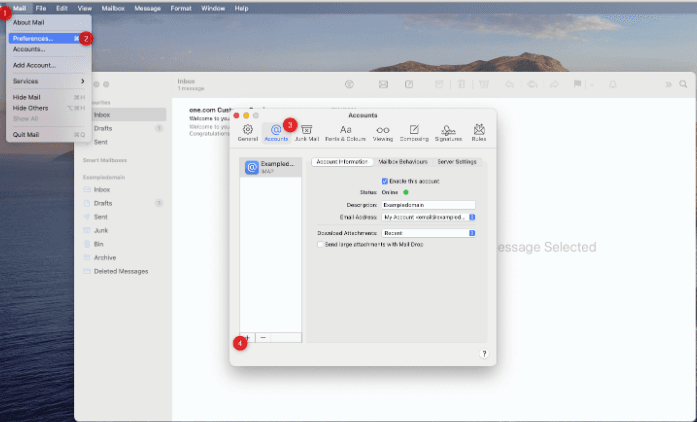Screen dimensions: 697x422
Task: Select the Junk Mail preferences icon
Action: click(x=307, y=132)
